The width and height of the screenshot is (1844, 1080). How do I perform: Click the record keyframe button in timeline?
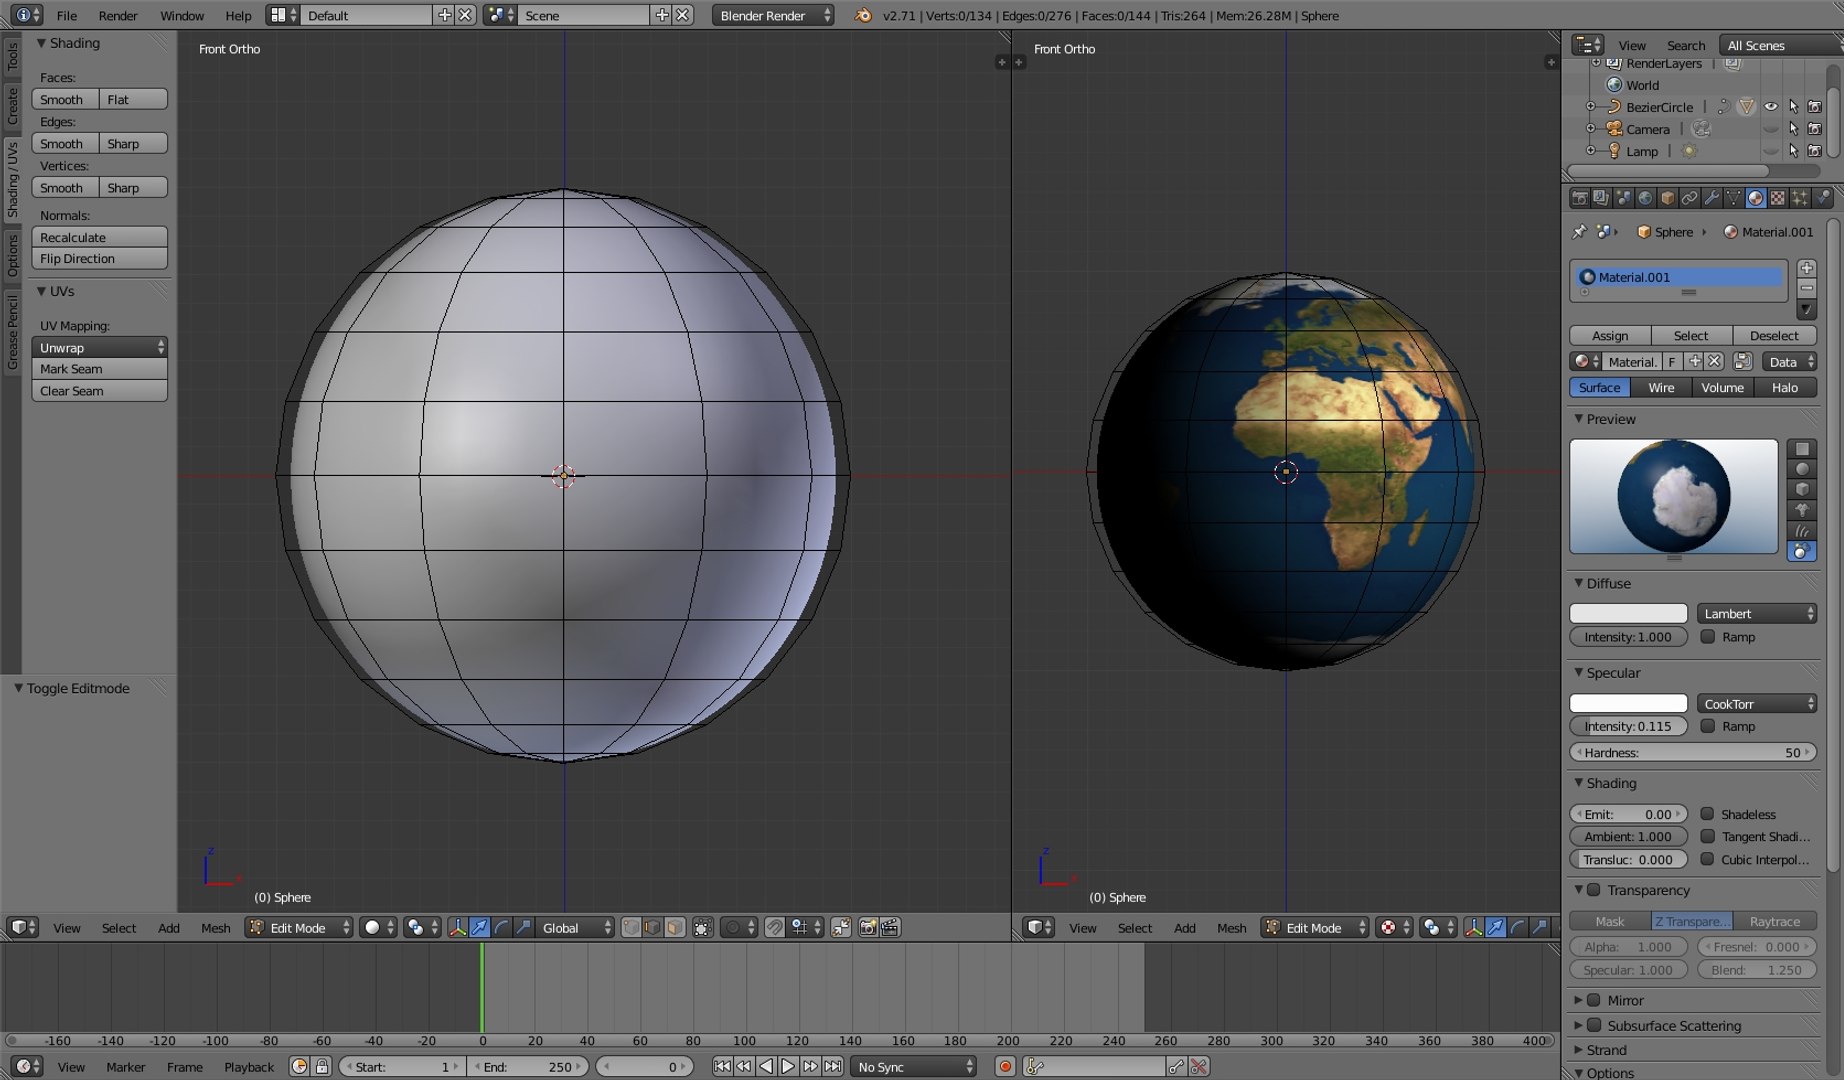coord(1005,1067)
